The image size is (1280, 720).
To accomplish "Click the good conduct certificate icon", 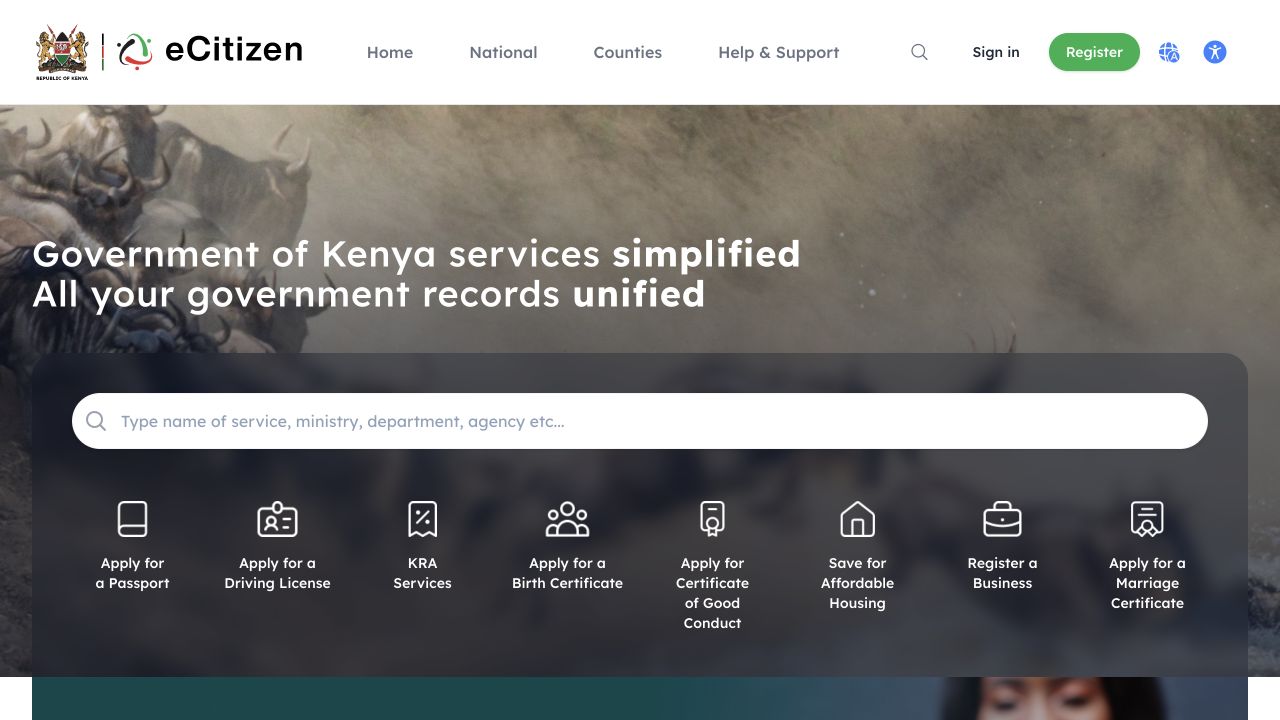I will 712,519.
